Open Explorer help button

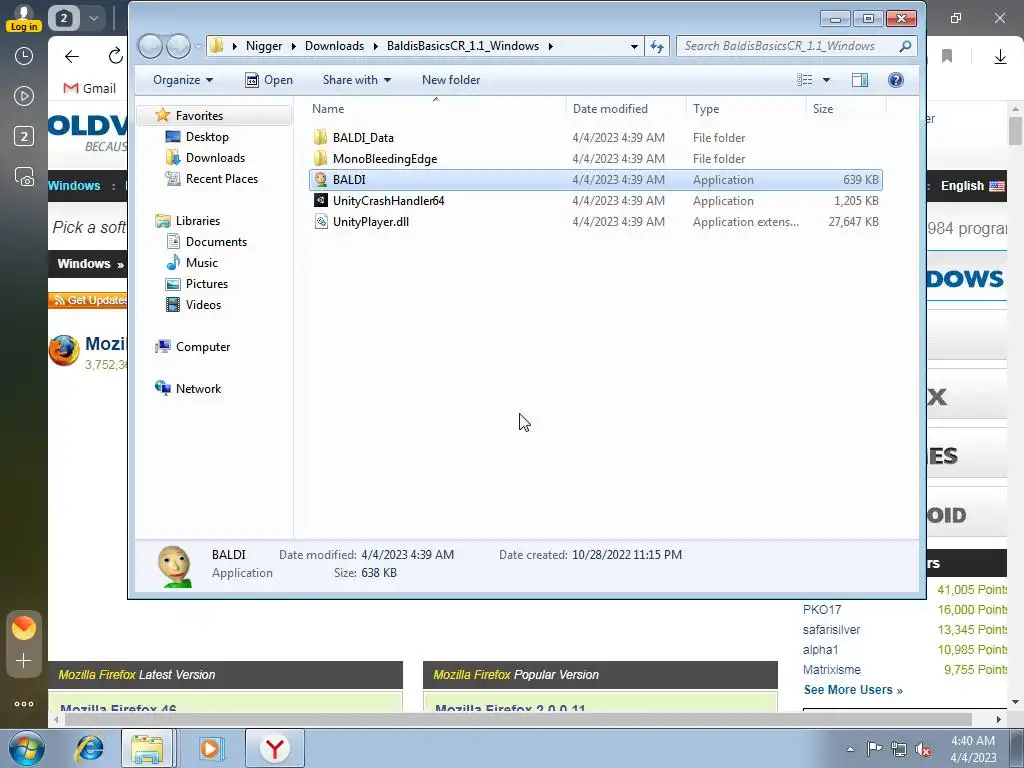896,80
